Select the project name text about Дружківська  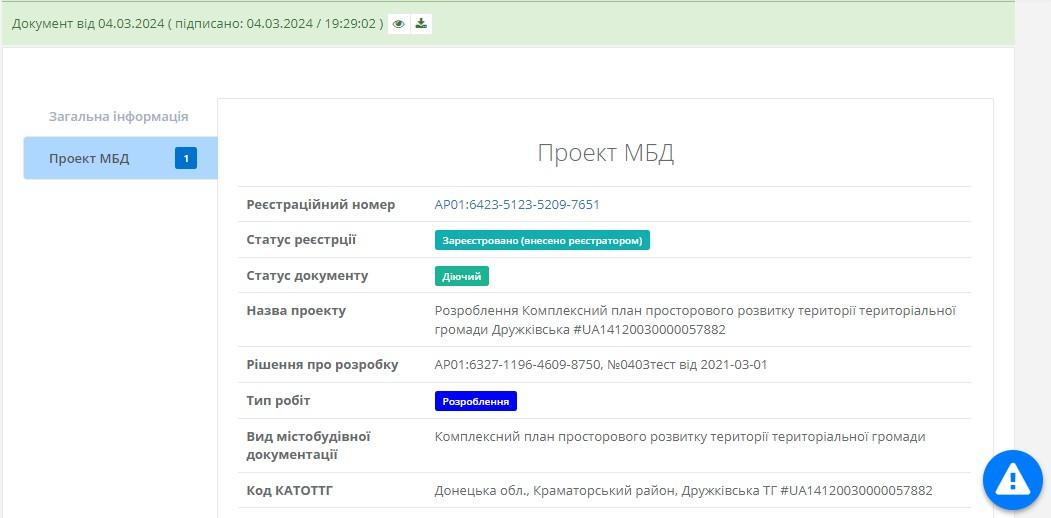click(x=695, y=320)
